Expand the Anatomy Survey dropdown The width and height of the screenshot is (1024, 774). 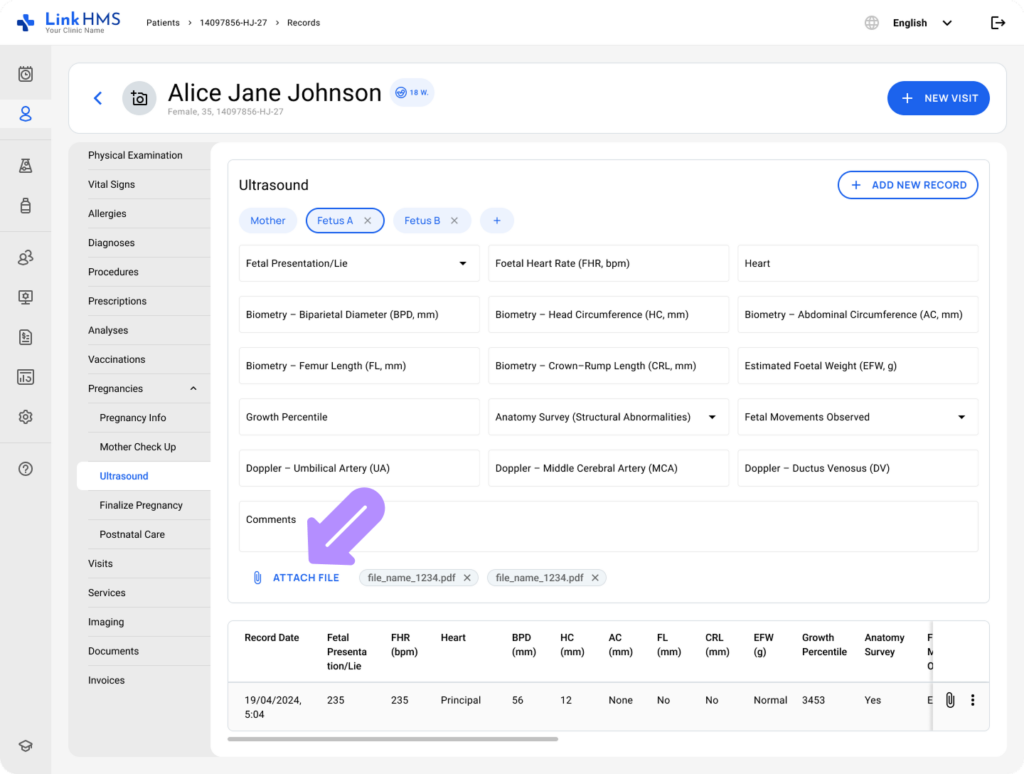point(712,417)
